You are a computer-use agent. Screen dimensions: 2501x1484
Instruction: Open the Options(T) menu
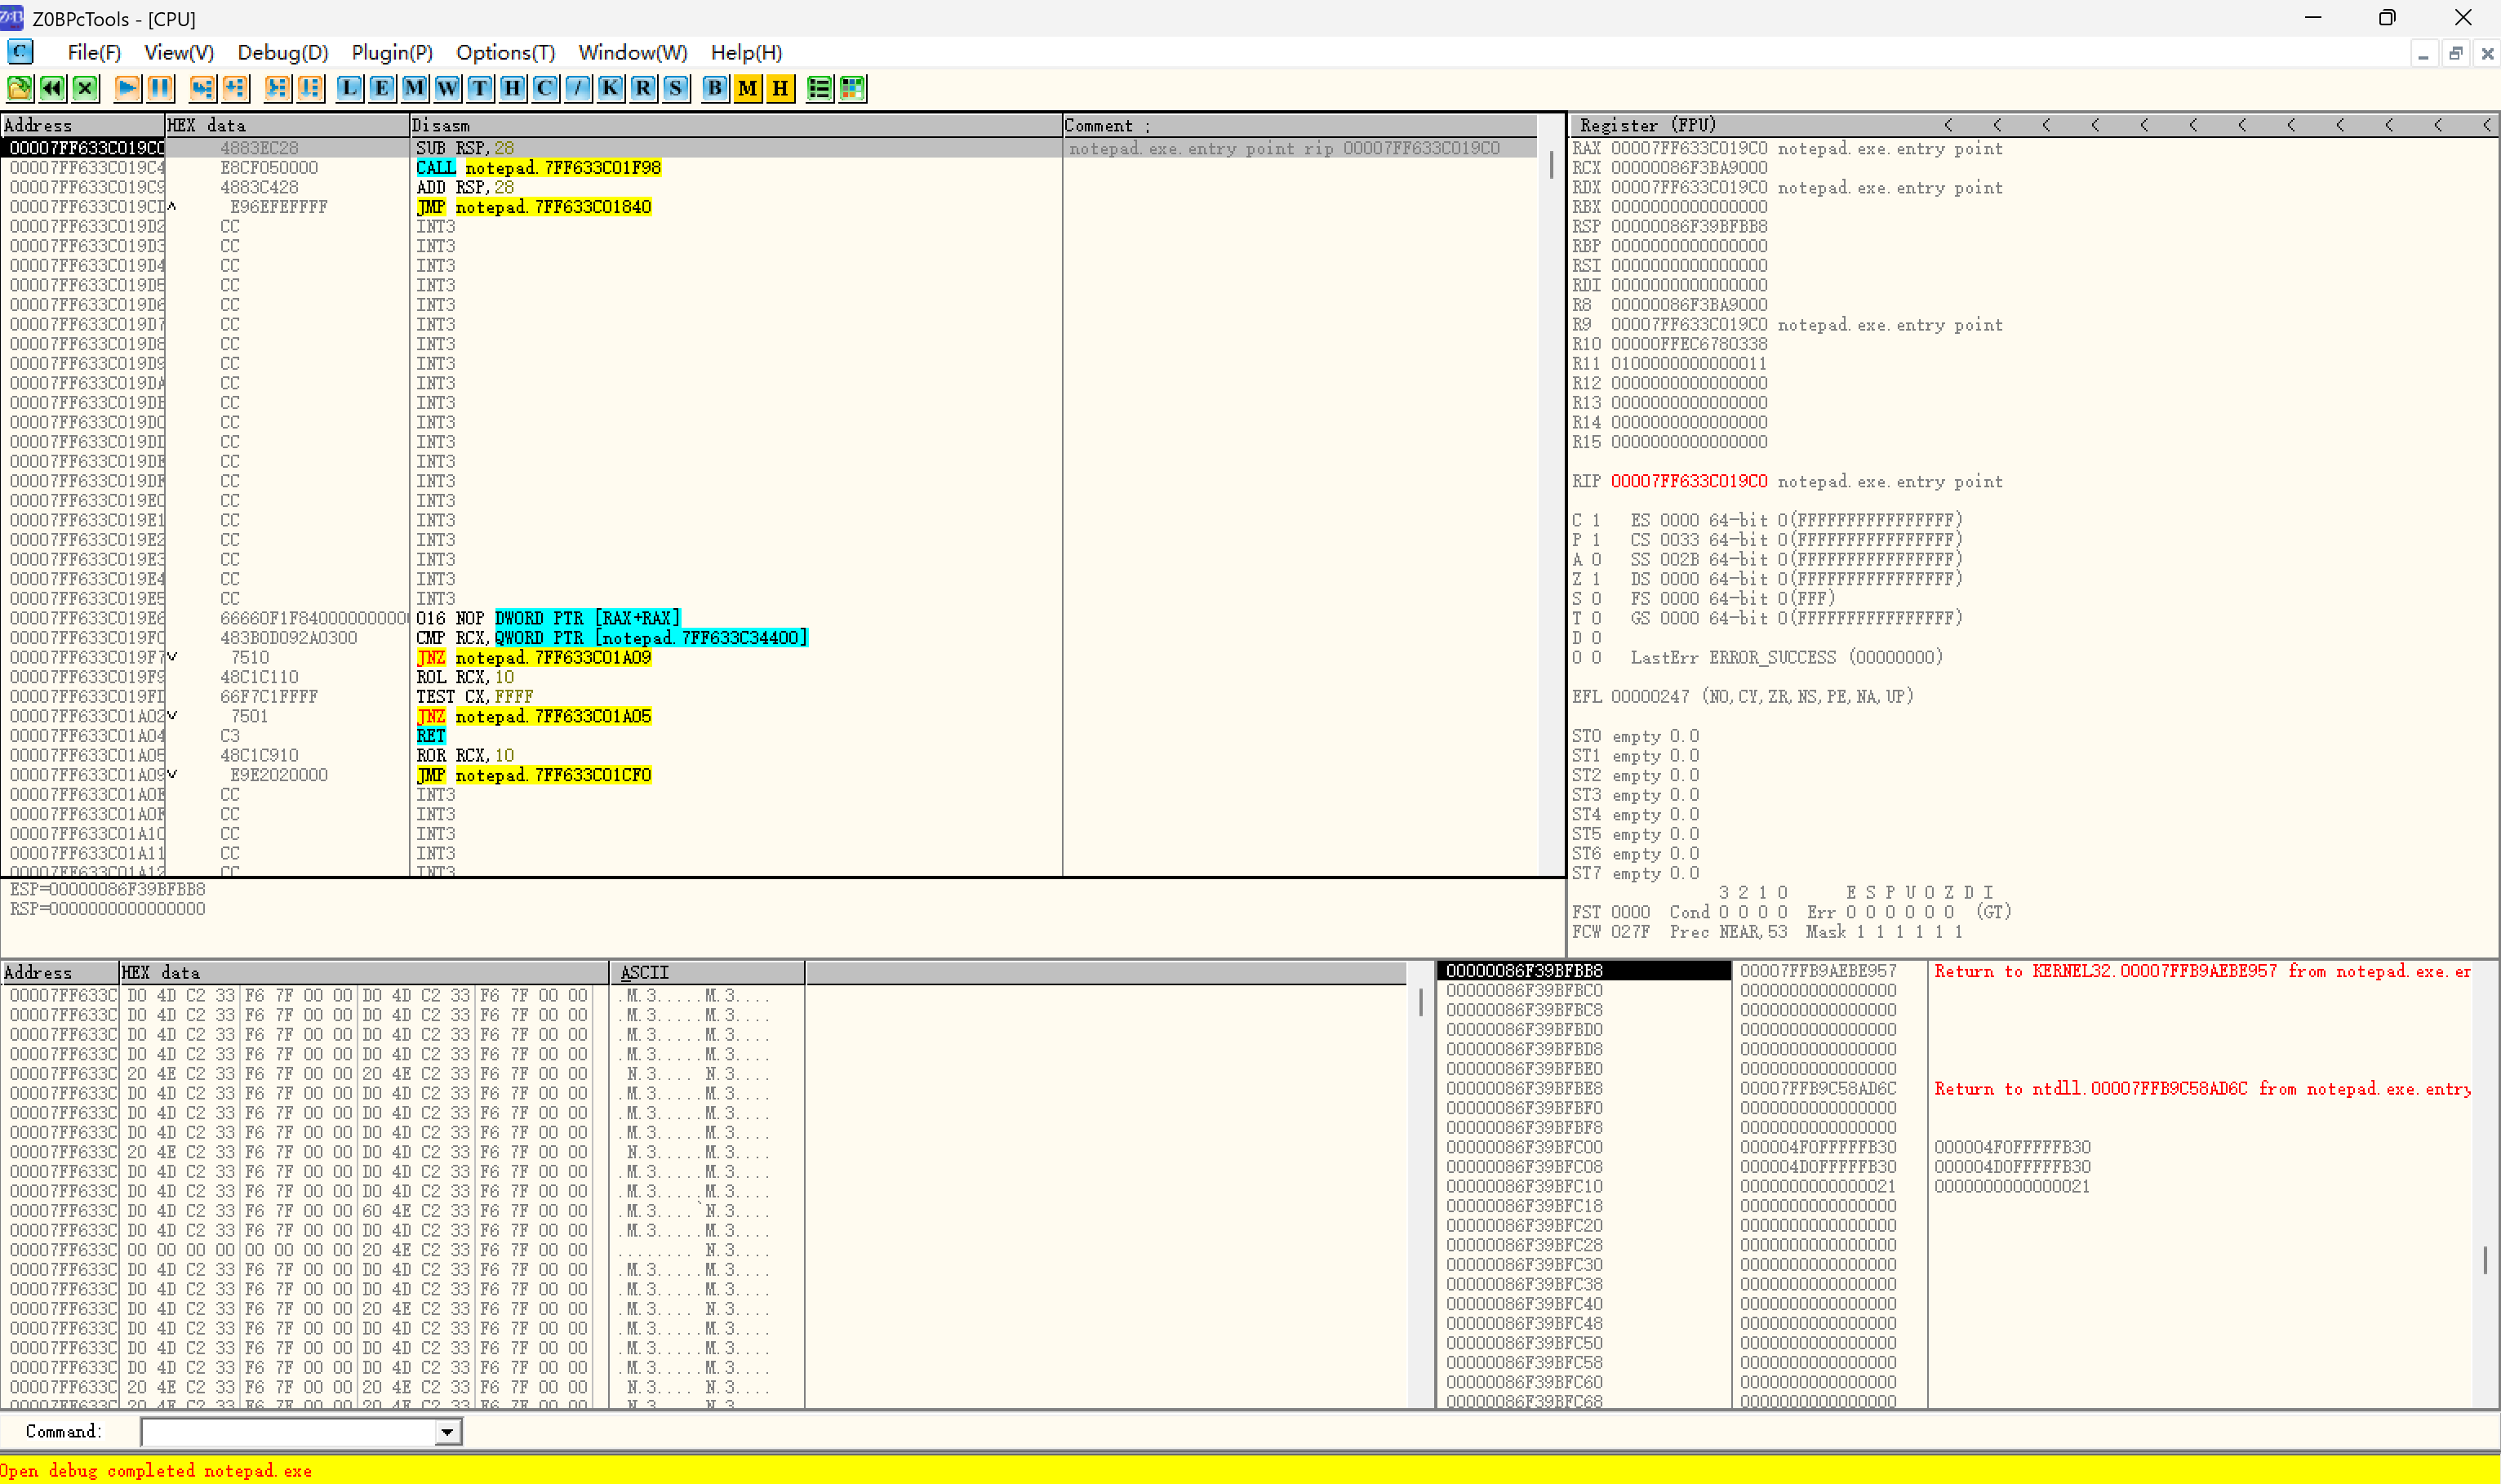pyautogui.click(x=505, y=53)
